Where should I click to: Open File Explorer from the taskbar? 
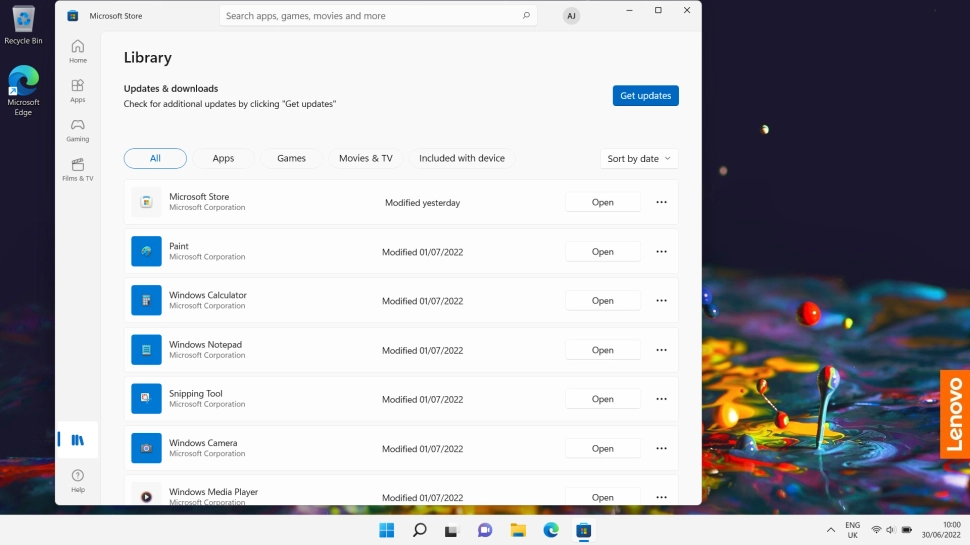(518, 530)
